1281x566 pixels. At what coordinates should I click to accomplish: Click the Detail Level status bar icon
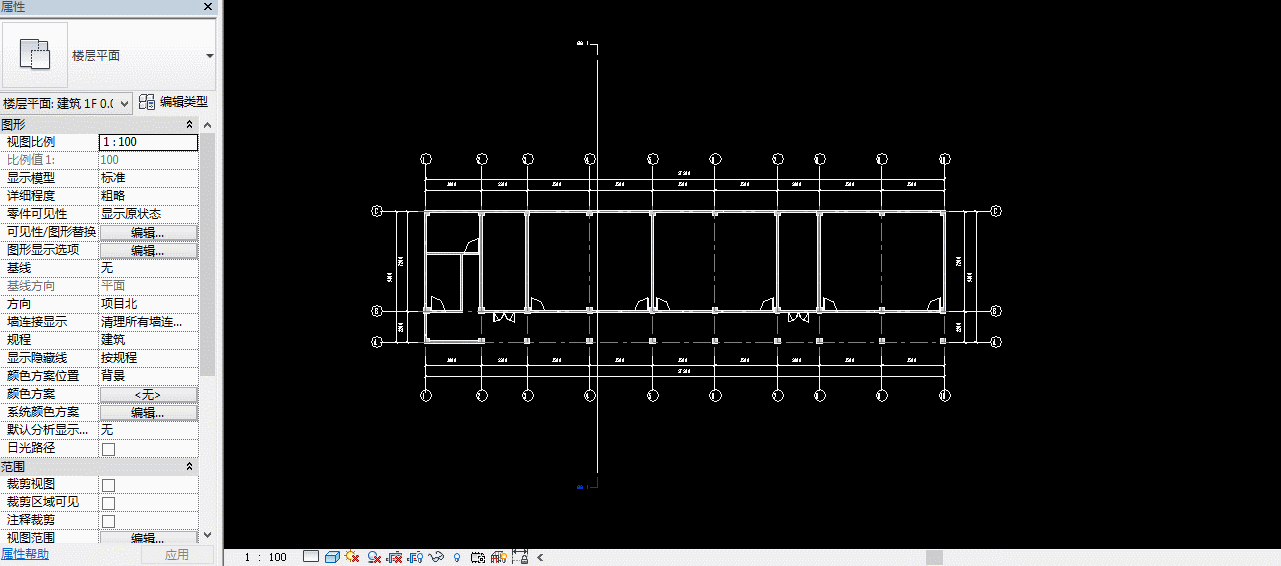point(311,557)
